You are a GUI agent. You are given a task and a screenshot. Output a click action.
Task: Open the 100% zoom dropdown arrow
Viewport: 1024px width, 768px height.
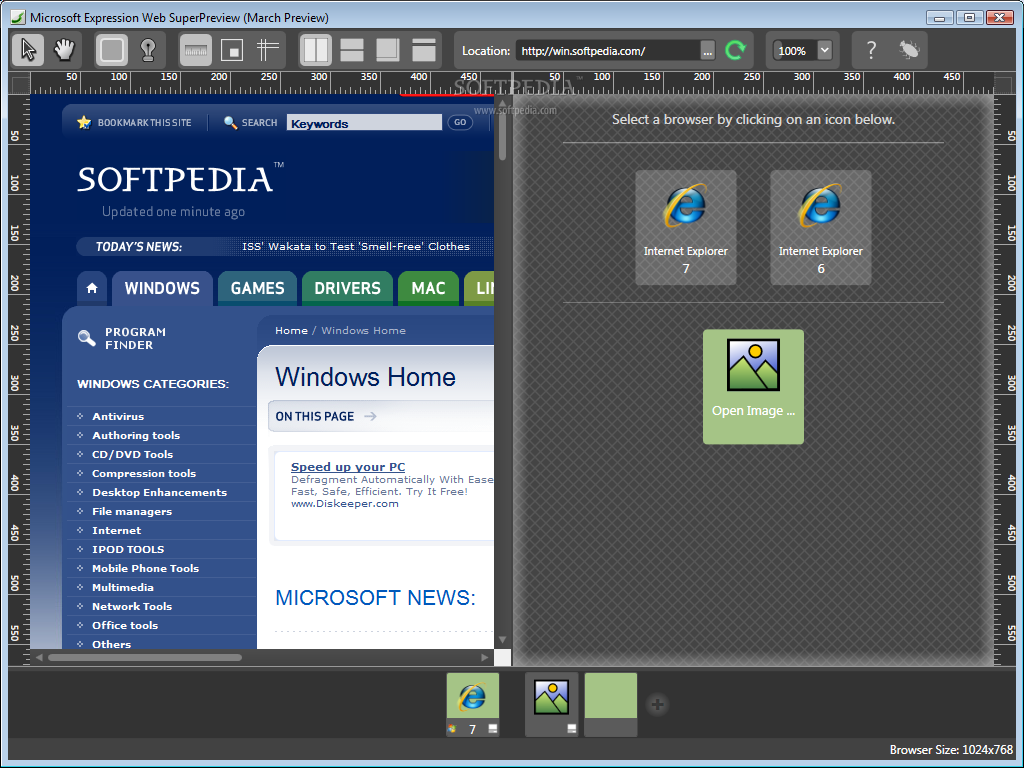(x=825, y=50)
